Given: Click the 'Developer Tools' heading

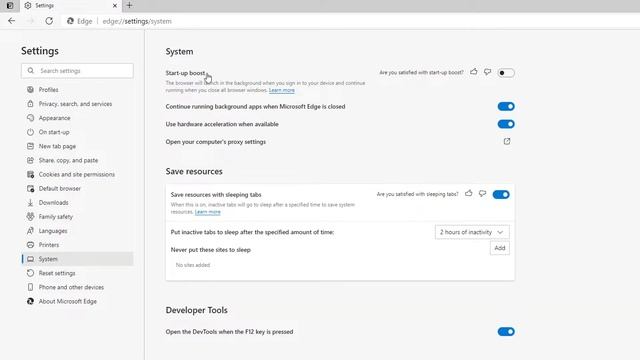Looking at the screenshot, I should coord(196,310).
